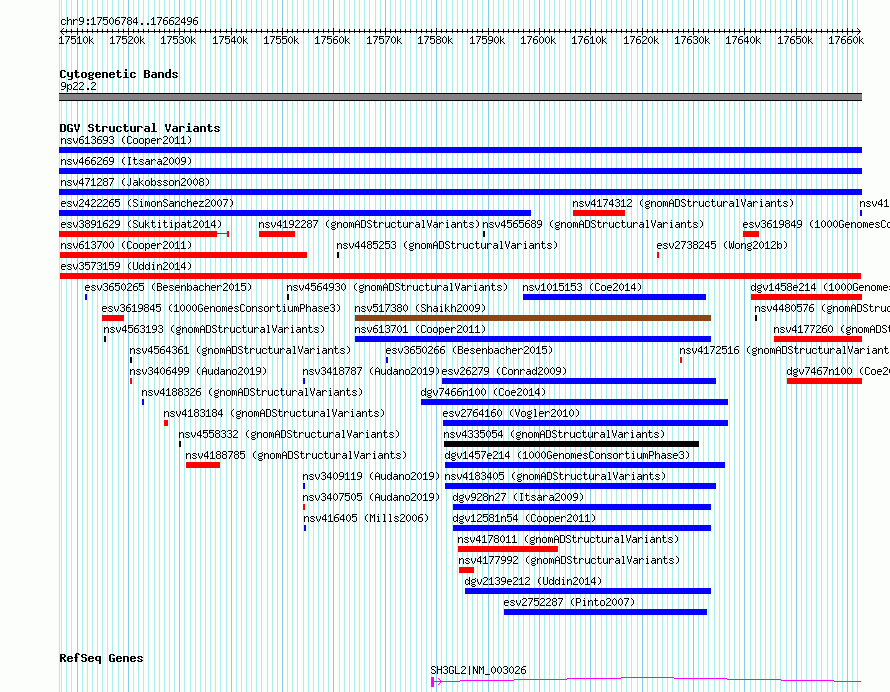Select nsv4174312 red variant bar
The image size is (890, 692).
pos(599,213)
